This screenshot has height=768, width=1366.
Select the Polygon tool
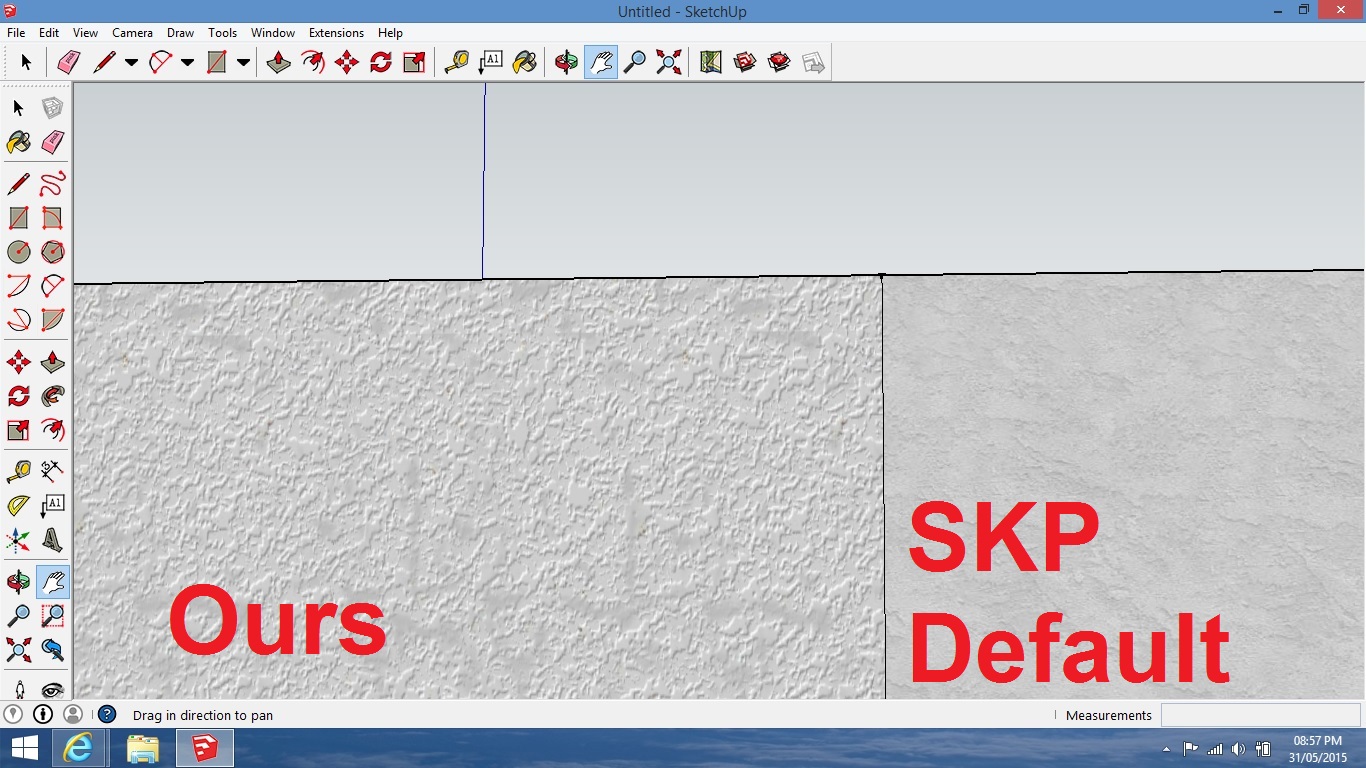pos(53,252)
